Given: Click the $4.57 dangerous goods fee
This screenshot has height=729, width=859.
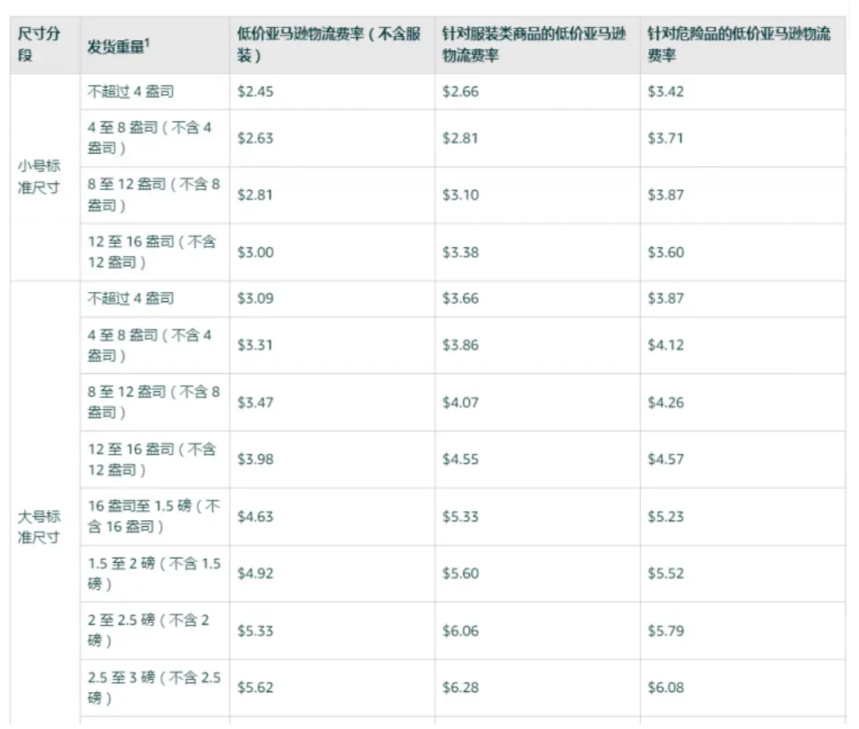Looking at the screenshot, I should coord(665,460).
